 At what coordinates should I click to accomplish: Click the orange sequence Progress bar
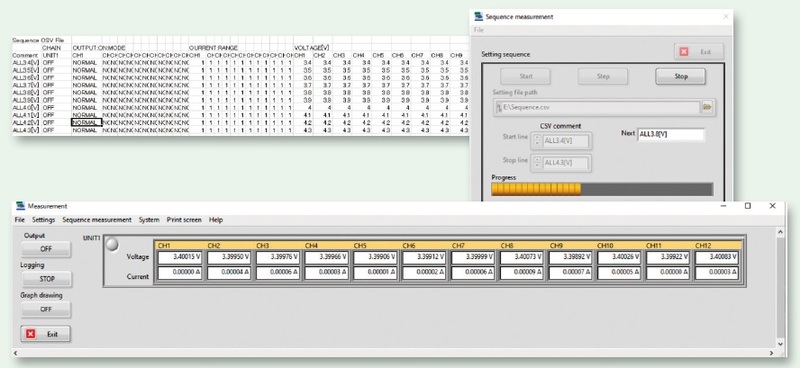click(x=602, y=189)
